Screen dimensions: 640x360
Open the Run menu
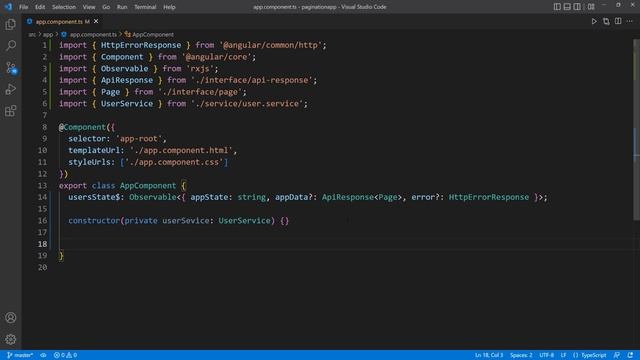[x=122, y=7]
